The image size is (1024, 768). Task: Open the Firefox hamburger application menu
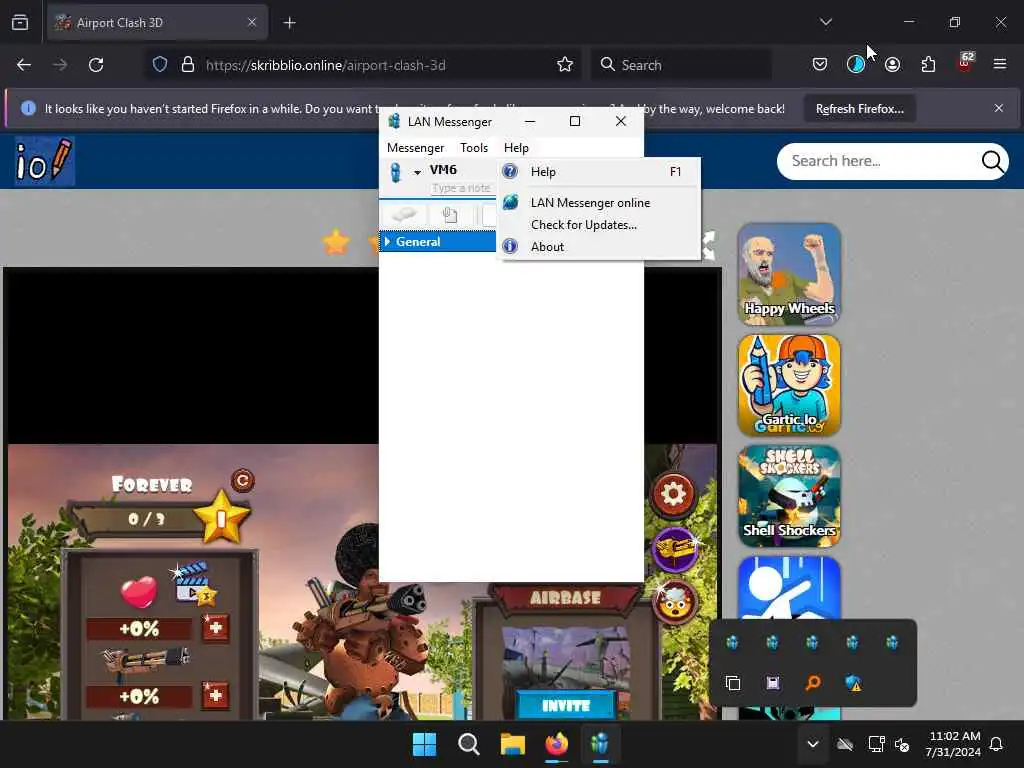pyautogui.click(x=999, y=64)
